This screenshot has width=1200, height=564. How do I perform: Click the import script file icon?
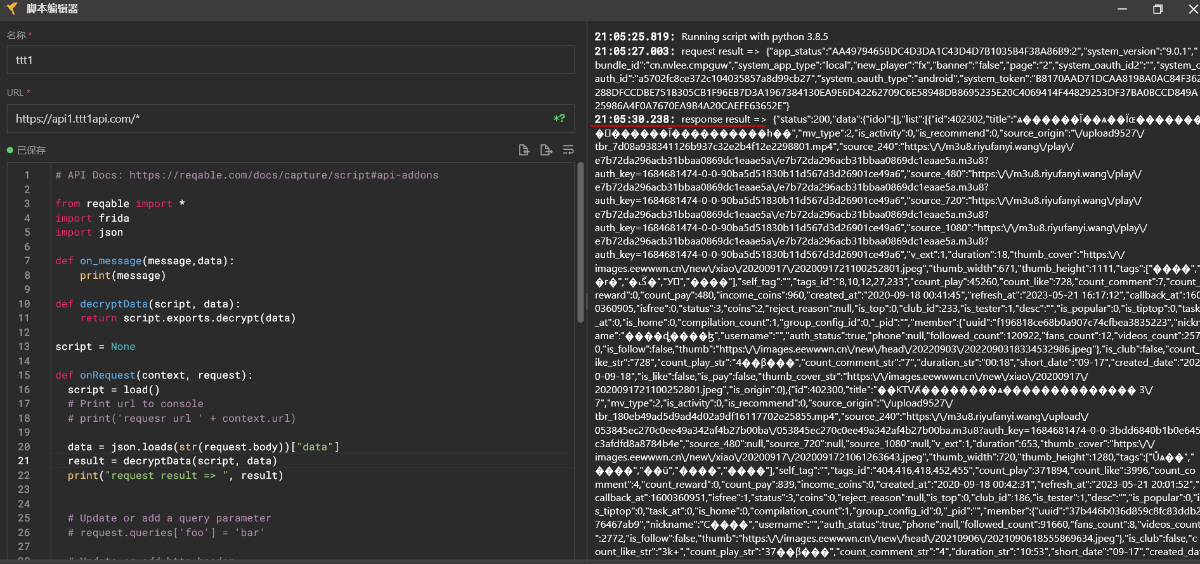[x=524, y=150]
